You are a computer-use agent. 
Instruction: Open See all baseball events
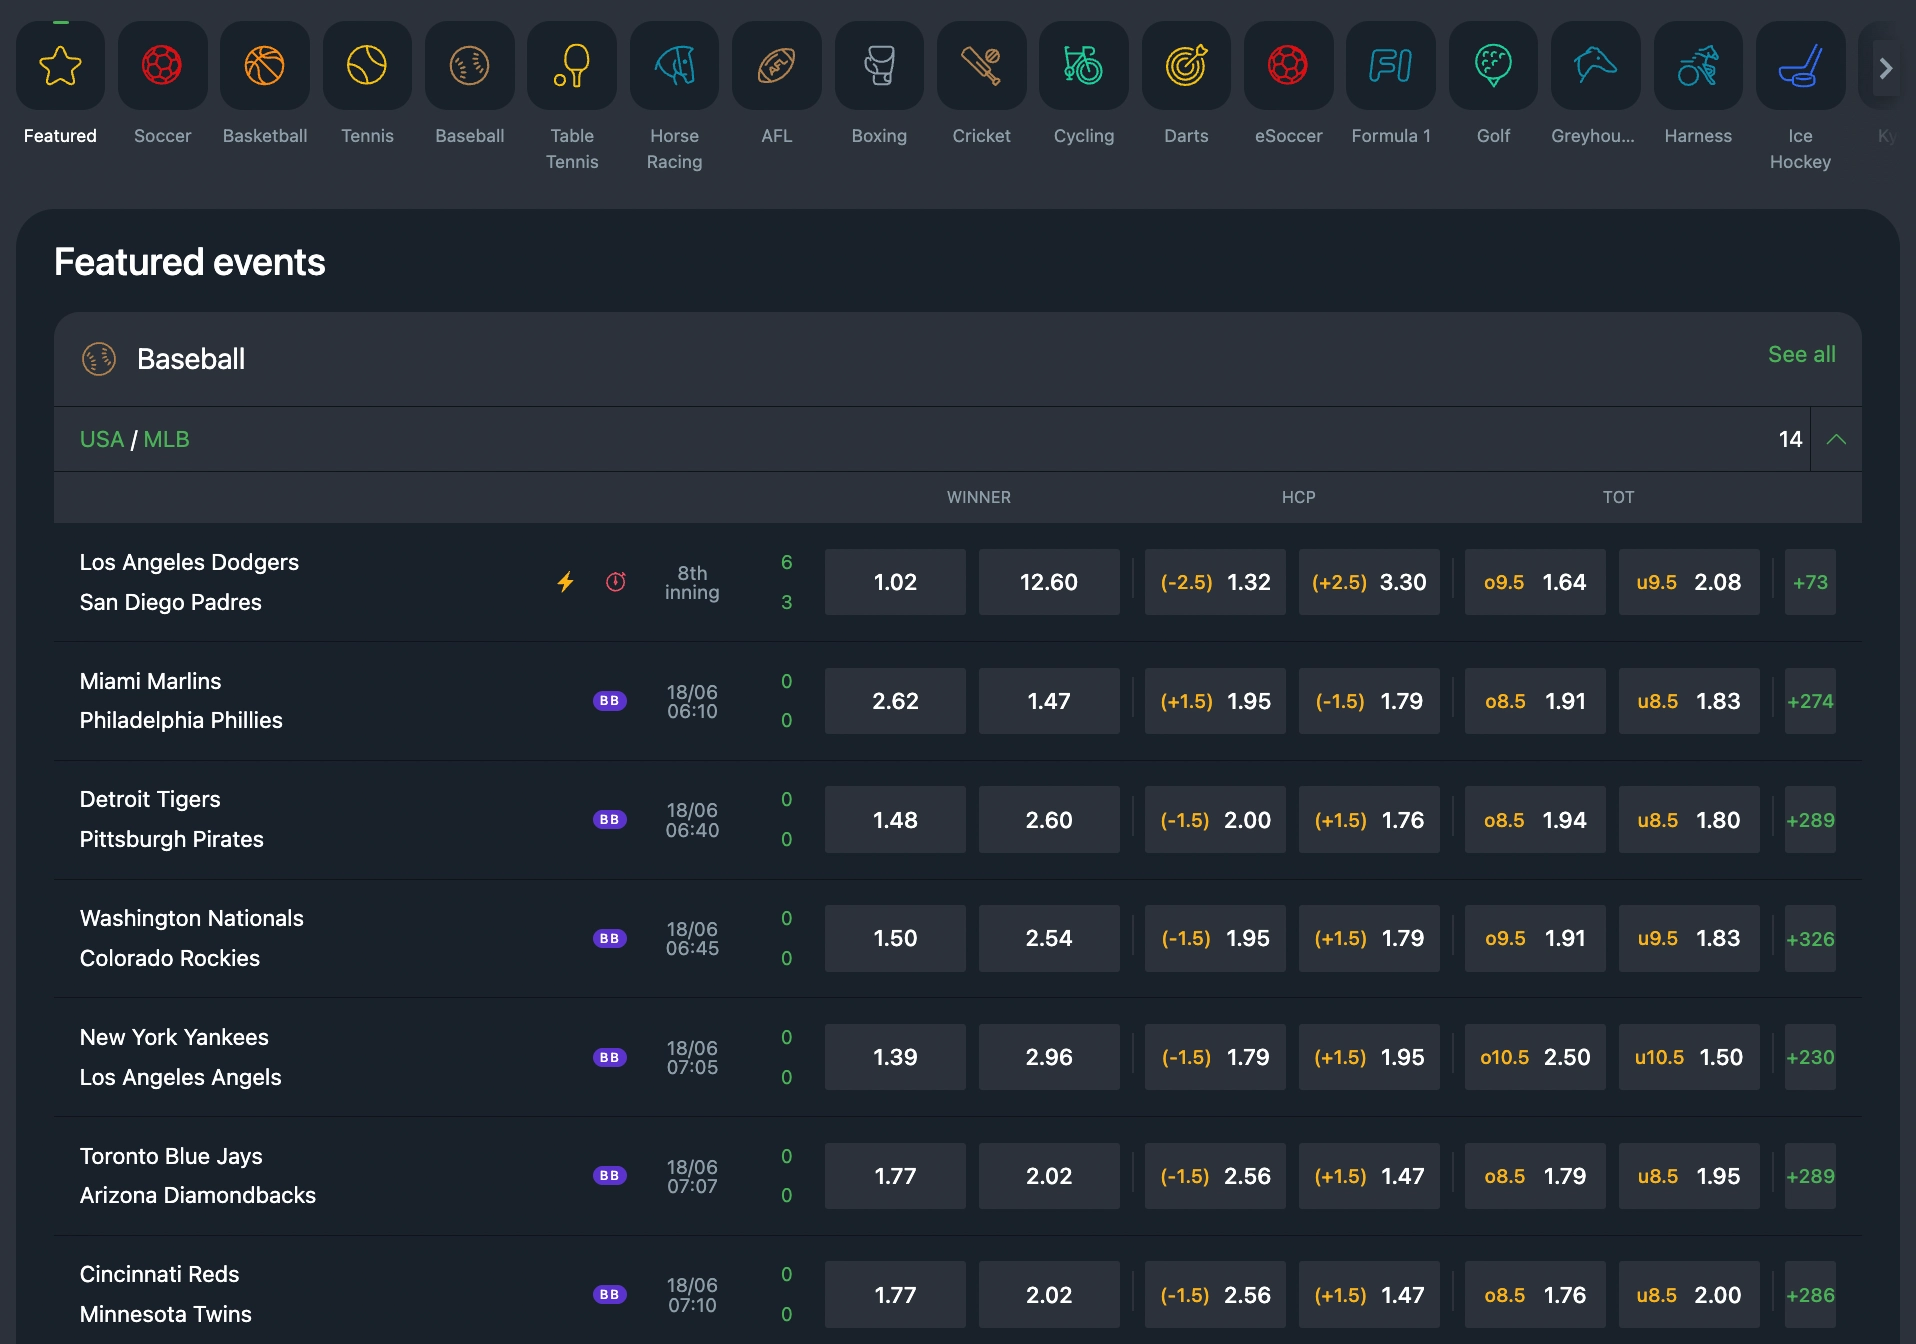(1801, 354)
